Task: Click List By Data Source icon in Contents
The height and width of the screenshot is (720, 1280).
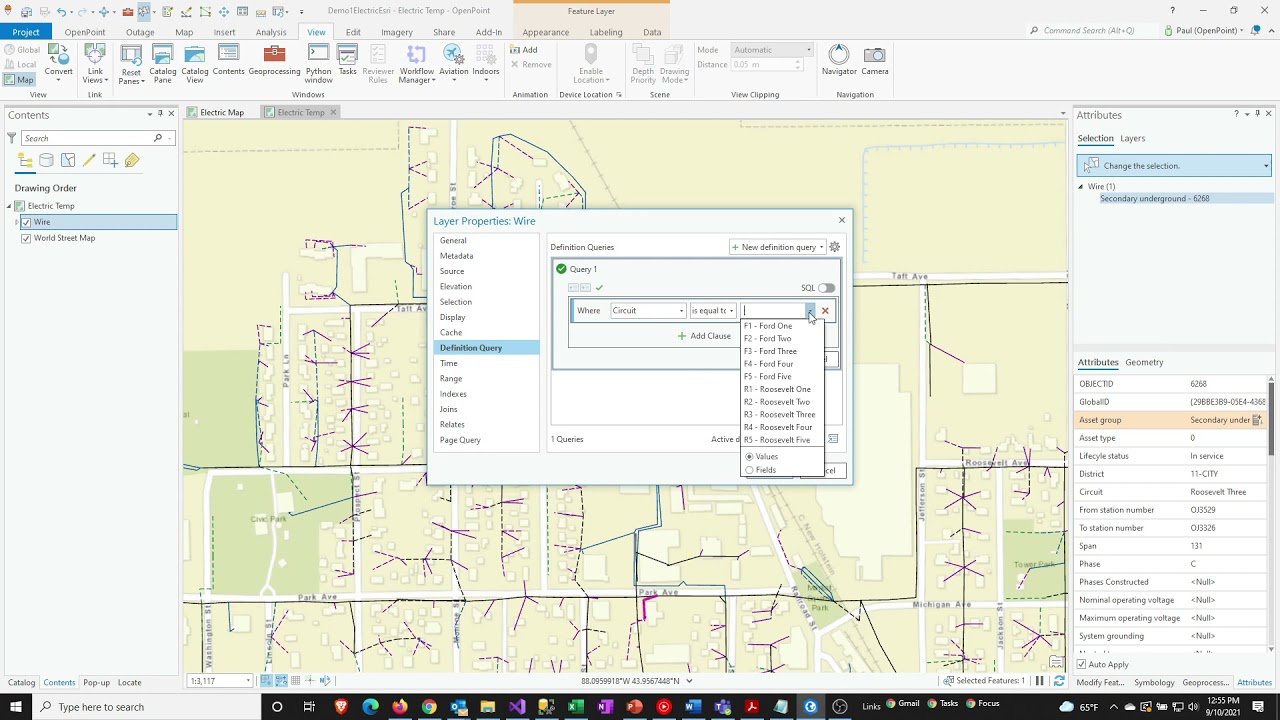Action: 46,160
